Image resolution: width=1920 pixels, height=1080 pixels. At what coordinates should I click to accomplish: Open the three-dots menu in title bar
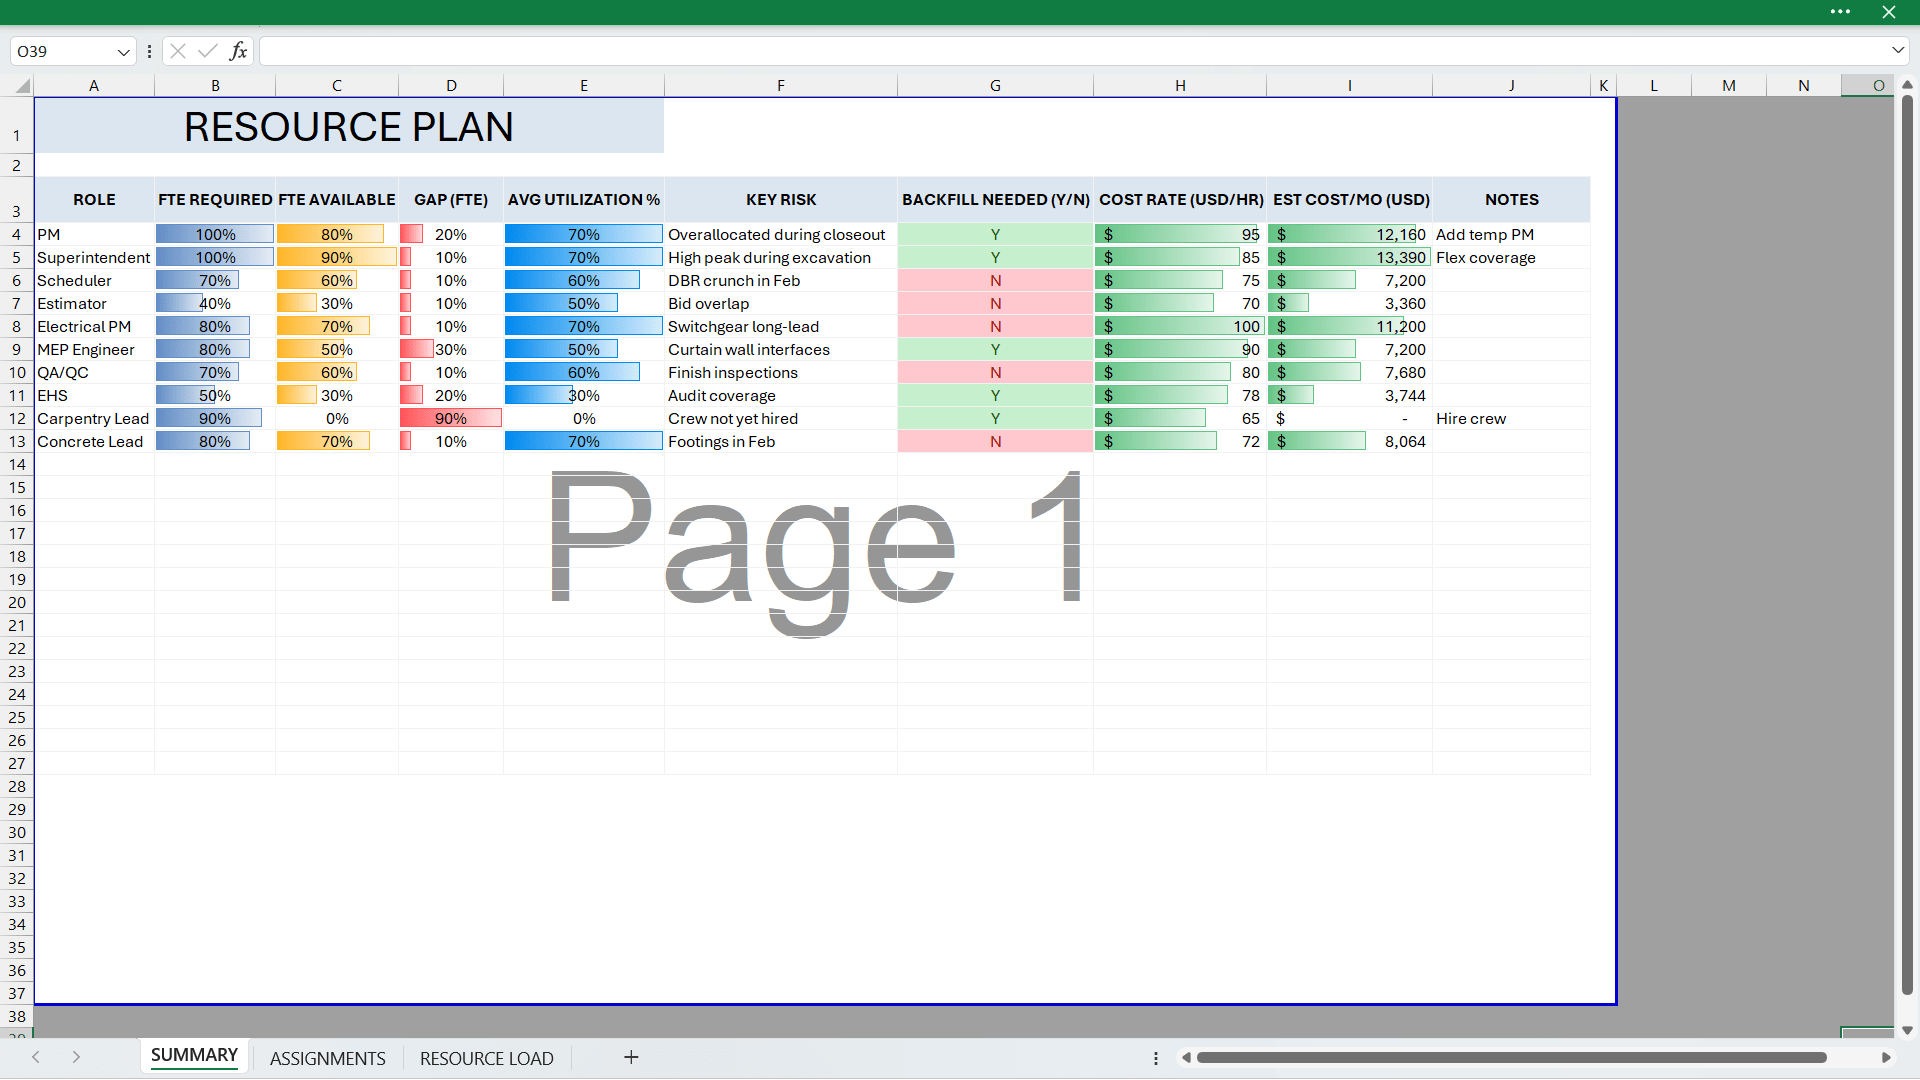pyautogui.click(x=1840, y=12)
